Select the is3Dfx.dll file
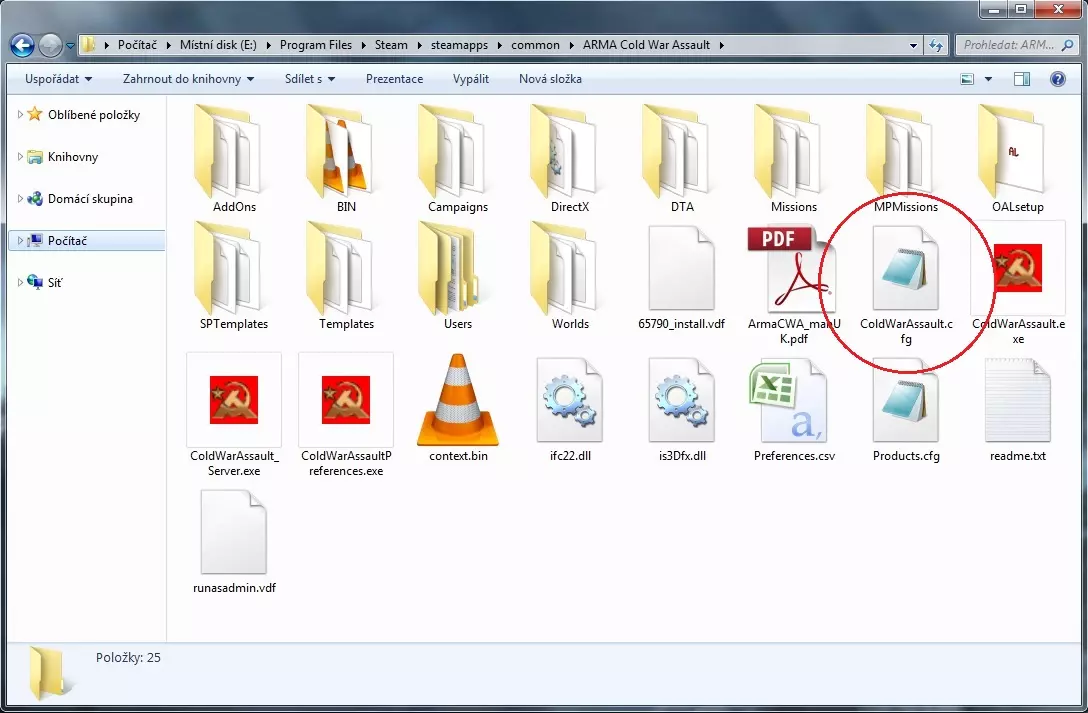 coord(682,408)
